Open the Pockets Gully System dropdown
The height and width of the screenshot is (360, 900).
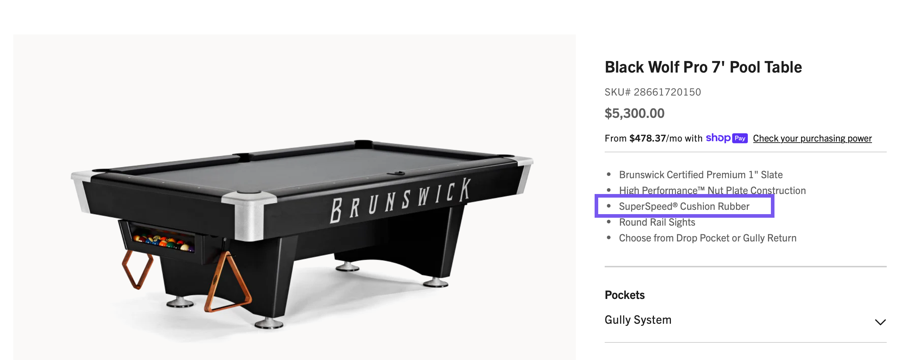pos(746,320)
